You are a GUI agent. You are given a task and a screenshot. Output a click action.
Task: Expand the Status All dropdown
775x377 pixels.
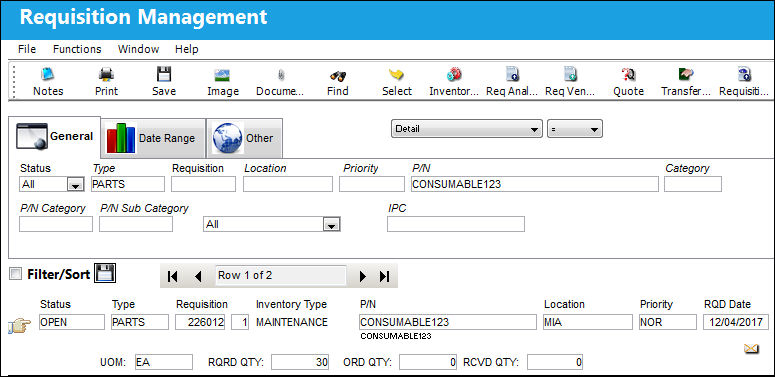click(x=75, y=185)
